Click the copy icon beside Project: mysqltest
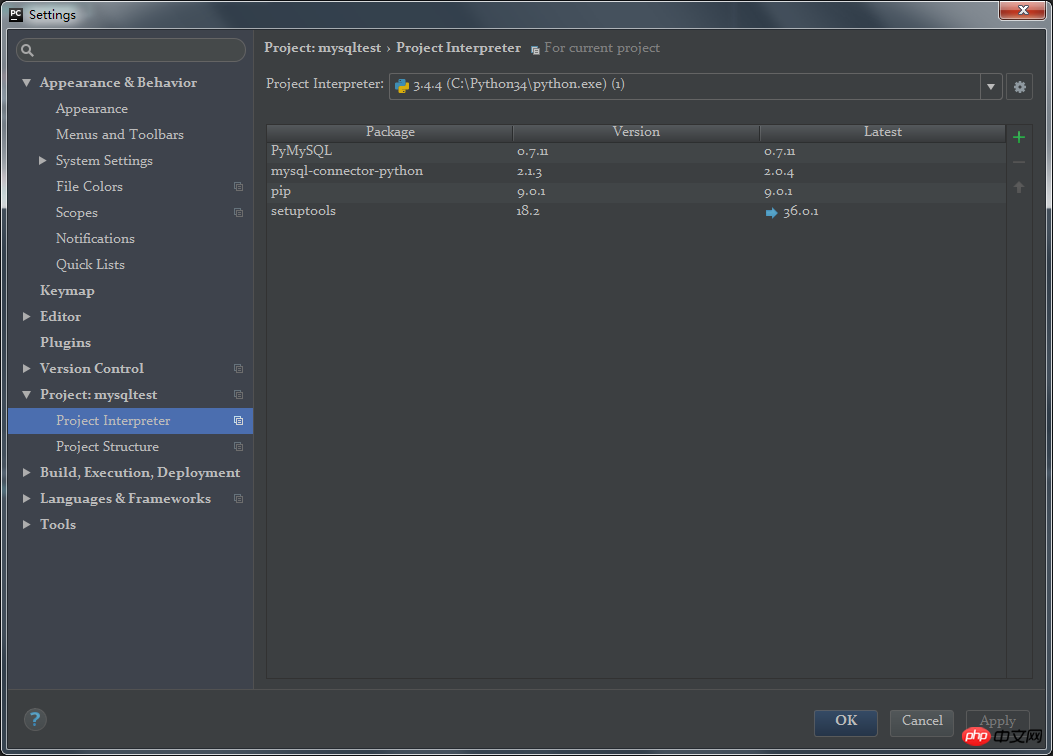The image size is (1053, 756). 238,395
